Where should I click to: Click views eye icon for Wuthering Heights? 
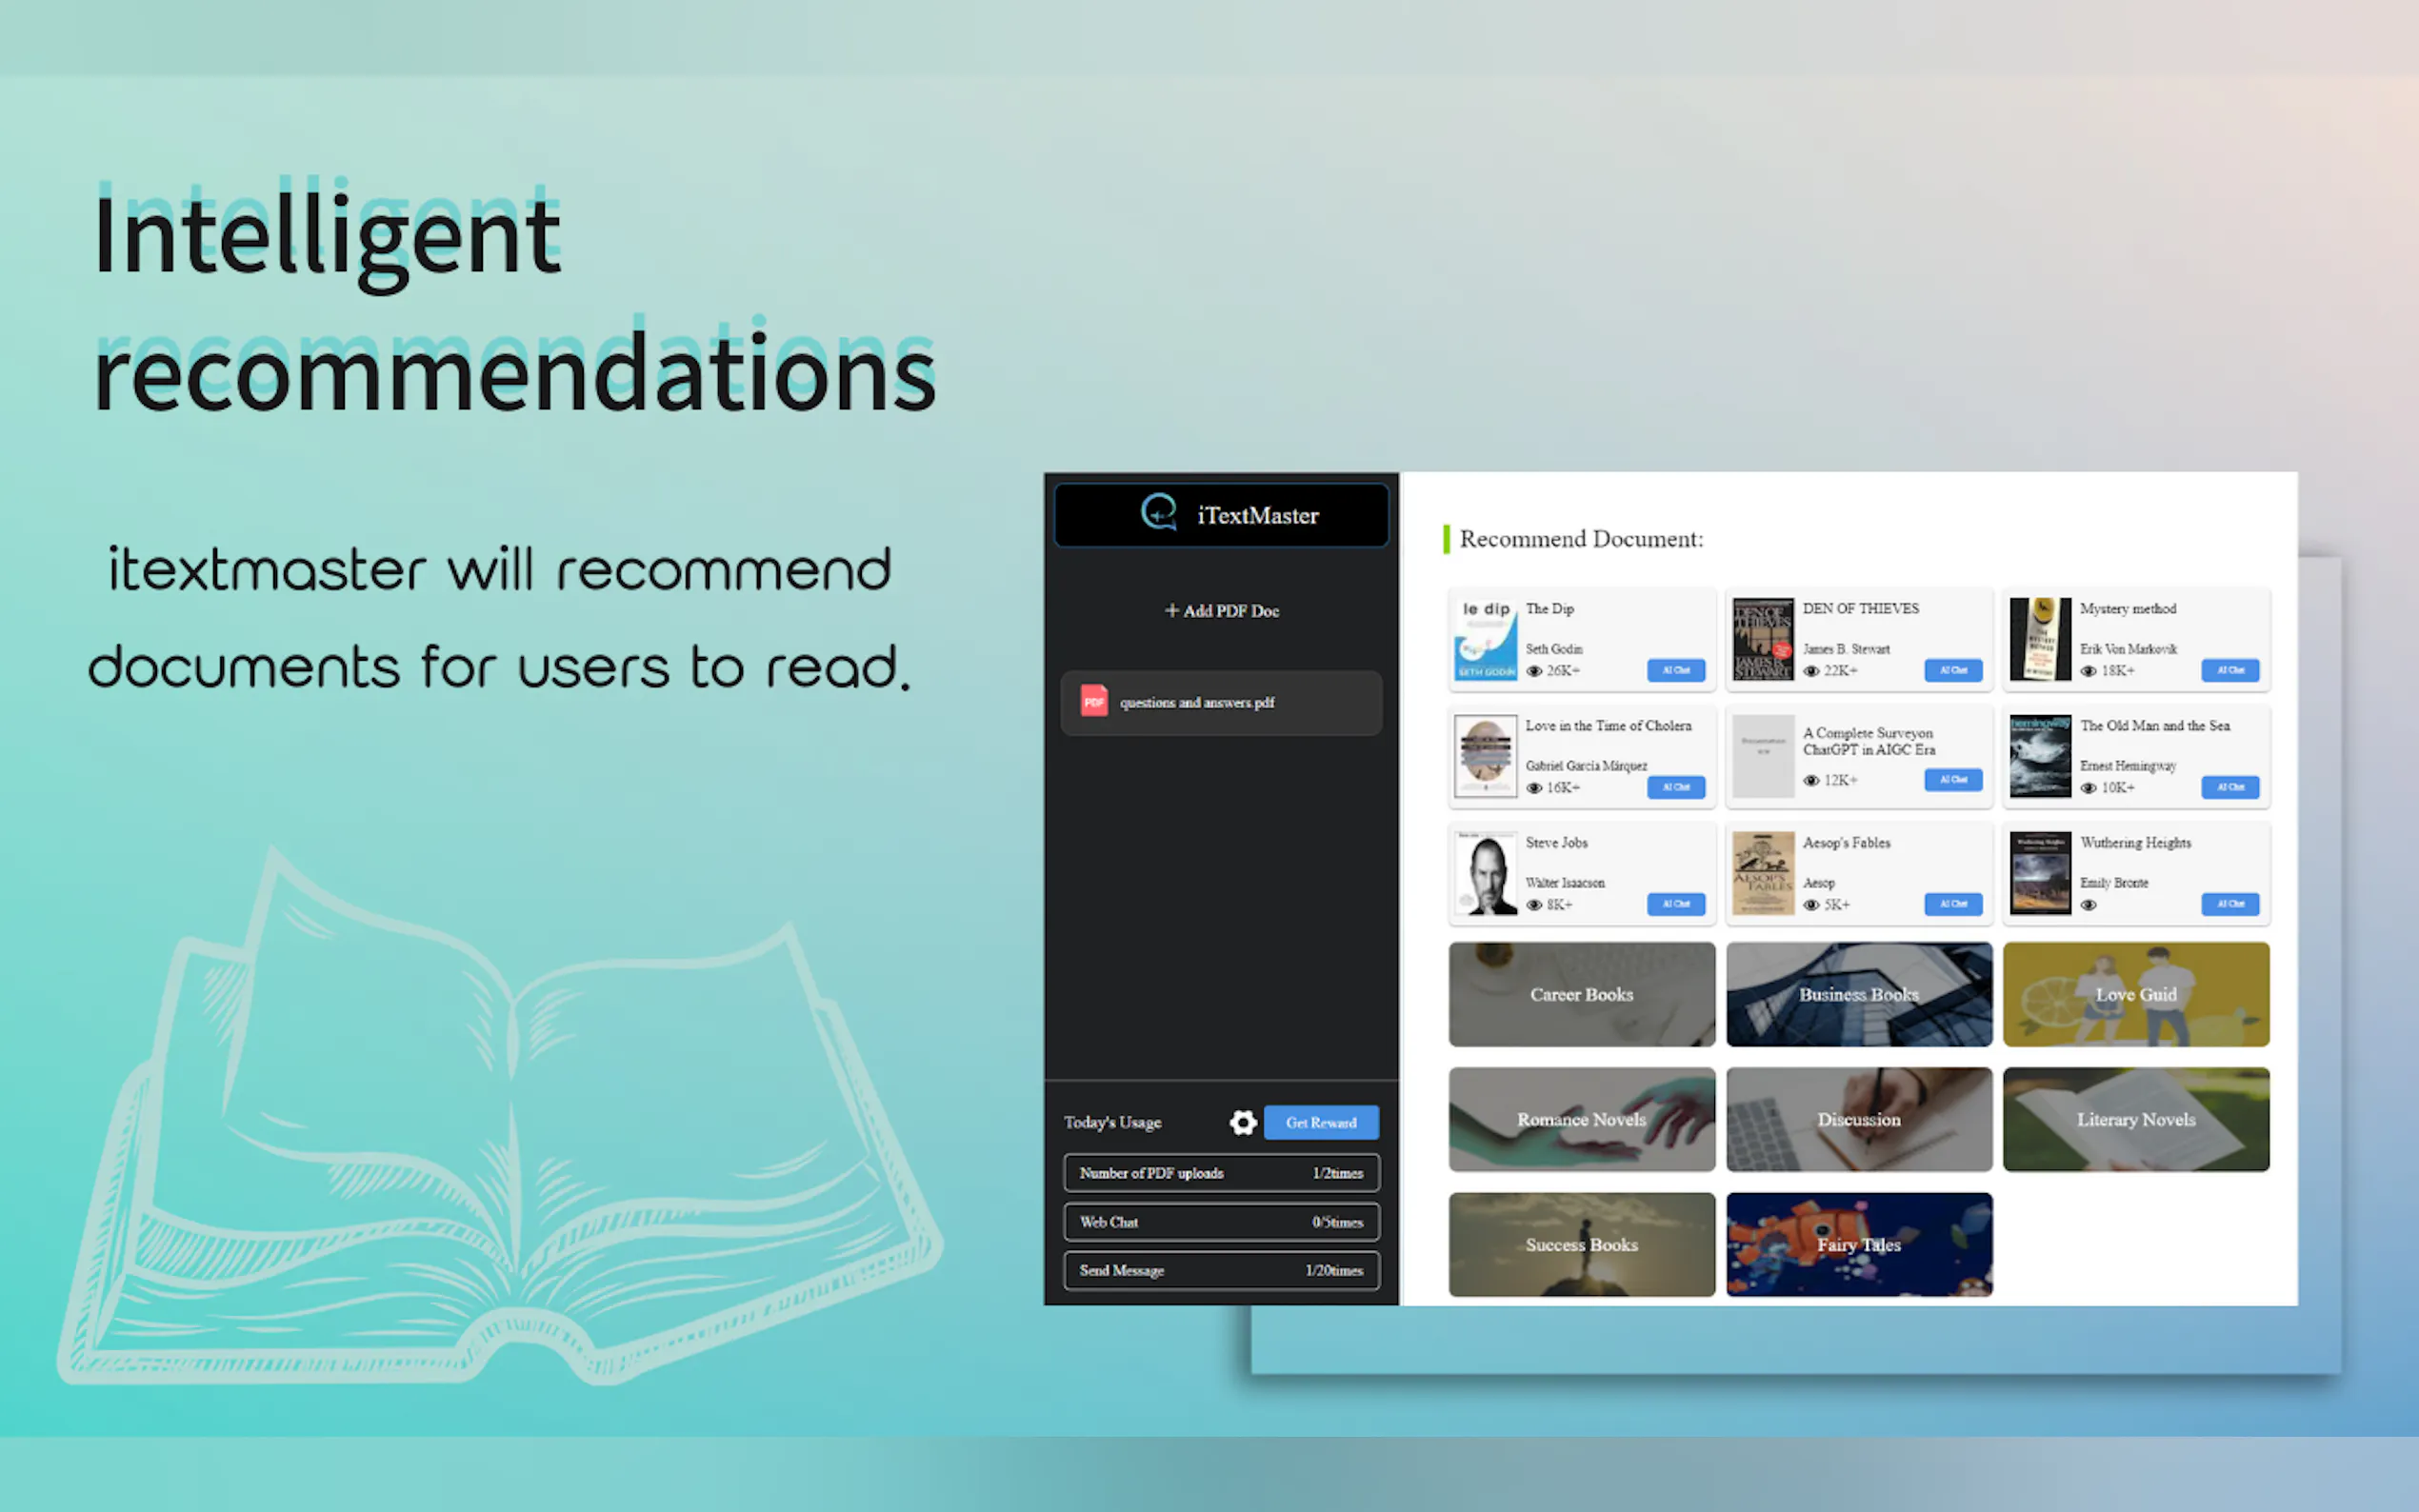[x=2088, y=905]
